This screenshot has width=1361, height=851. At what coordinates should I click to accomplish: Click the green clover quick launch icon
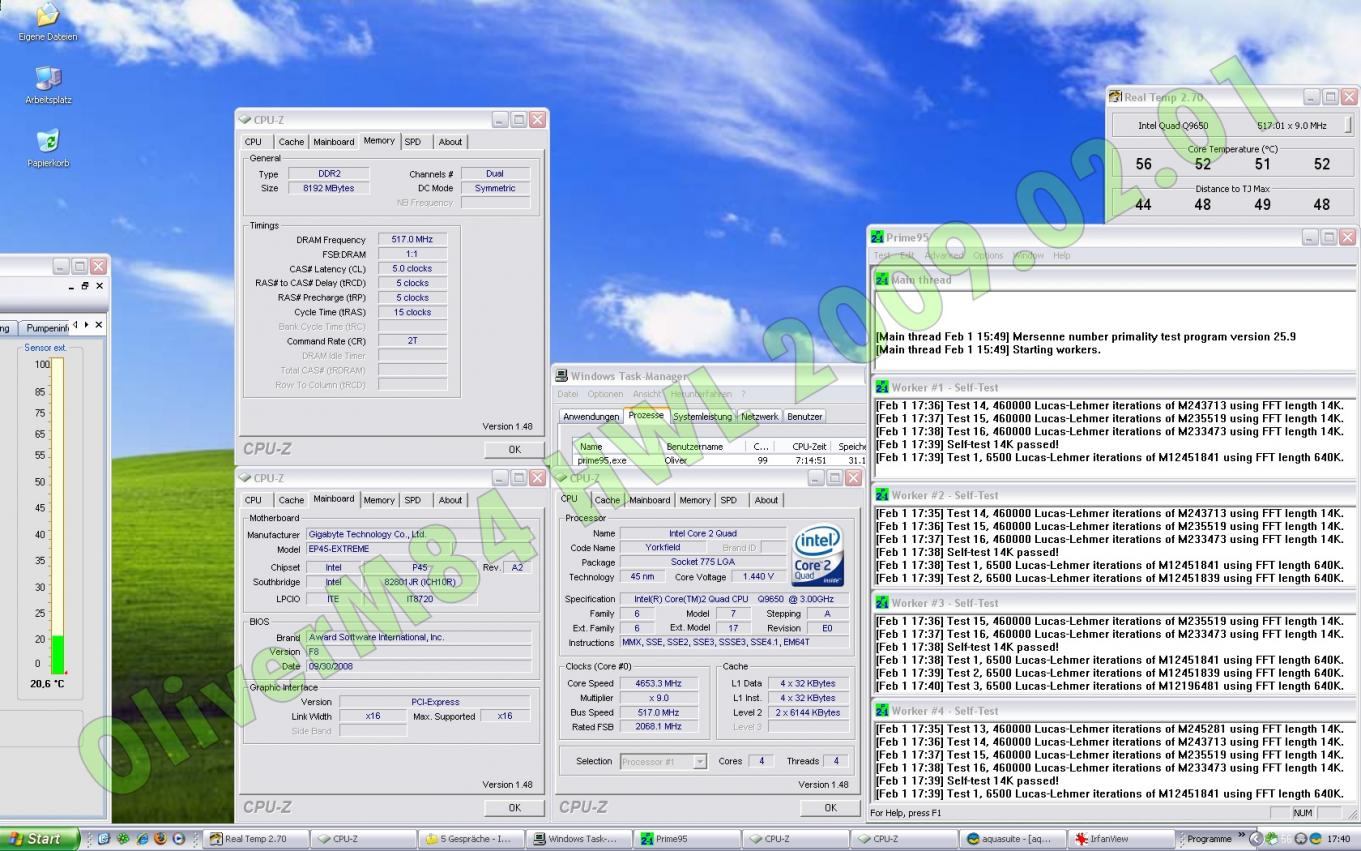pyautogui.click(x=123, y=839)
